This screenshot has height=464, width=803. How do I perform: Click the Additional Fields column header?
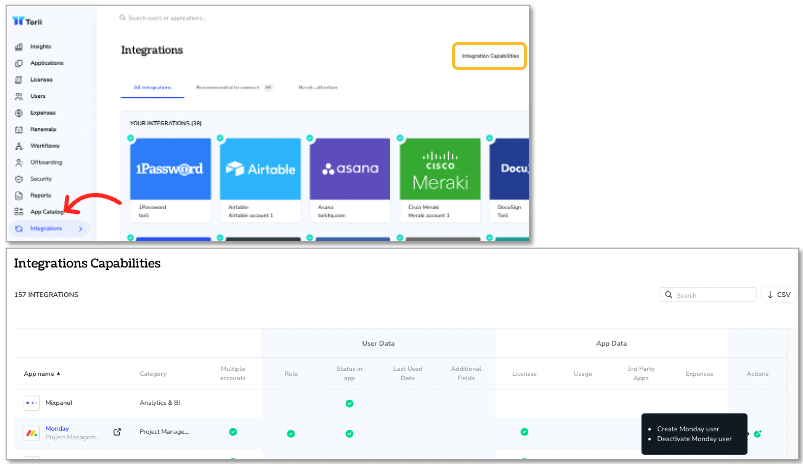pos(466,373)
